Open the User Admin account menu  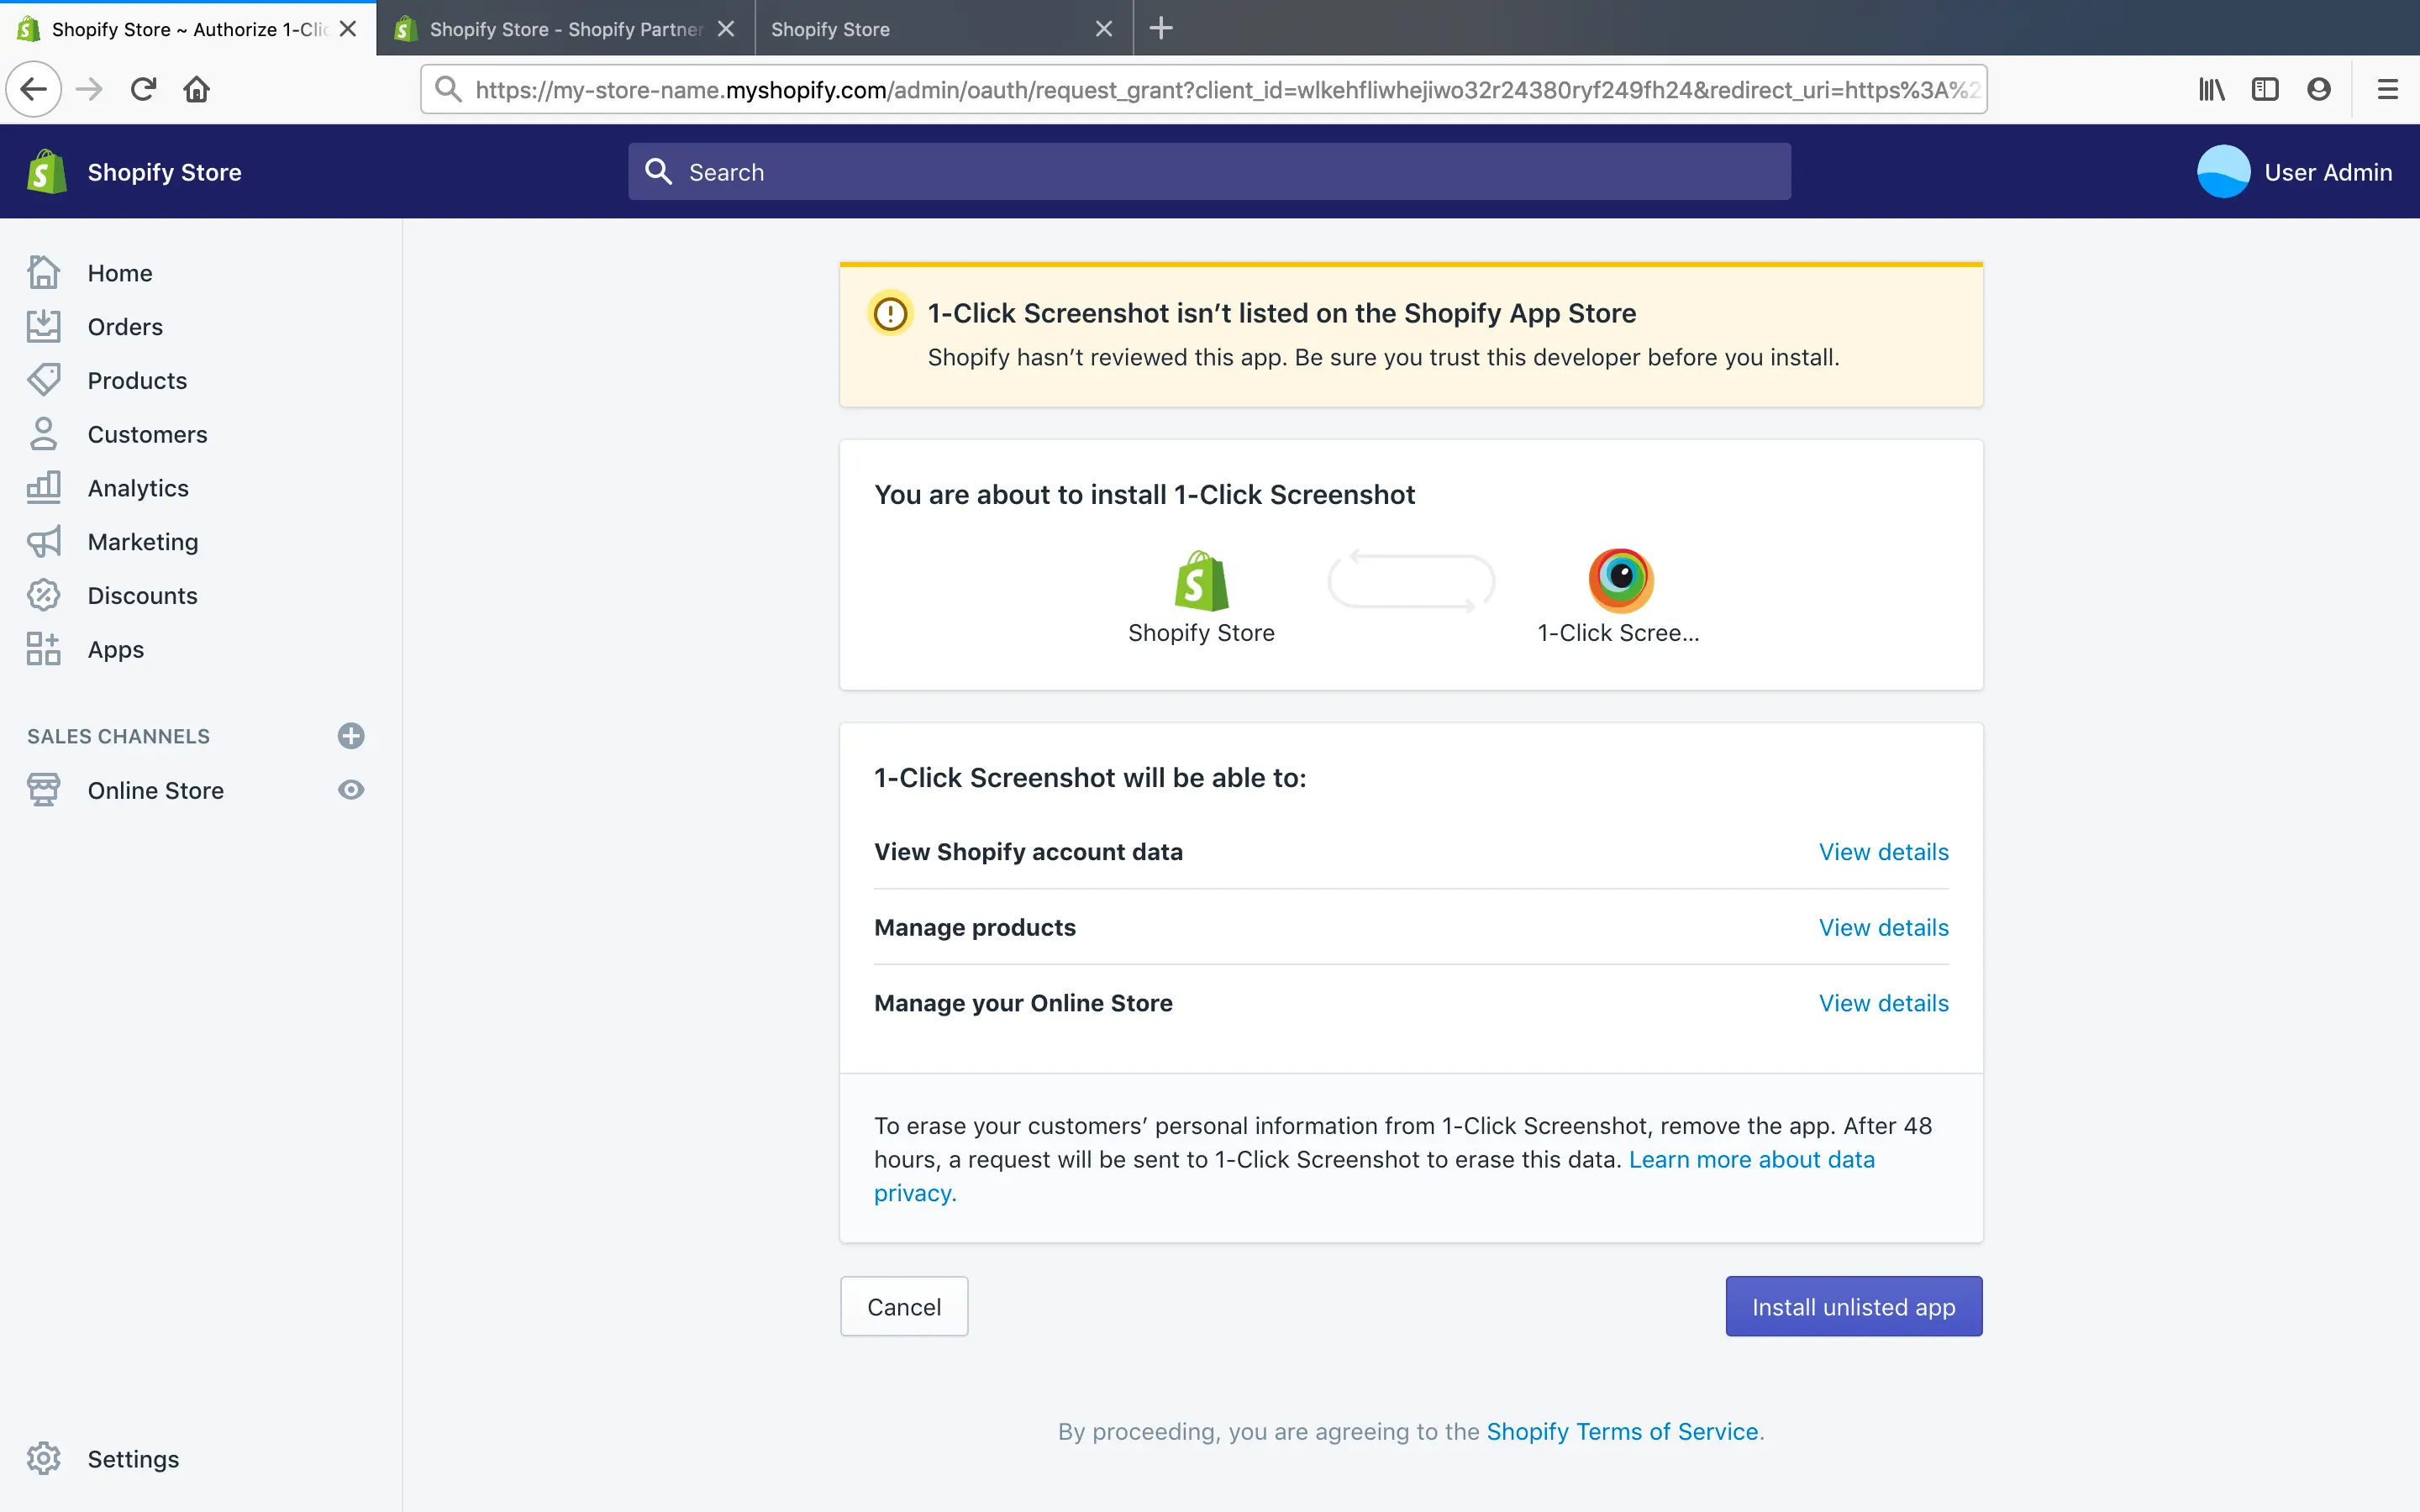pos(2294,172)
